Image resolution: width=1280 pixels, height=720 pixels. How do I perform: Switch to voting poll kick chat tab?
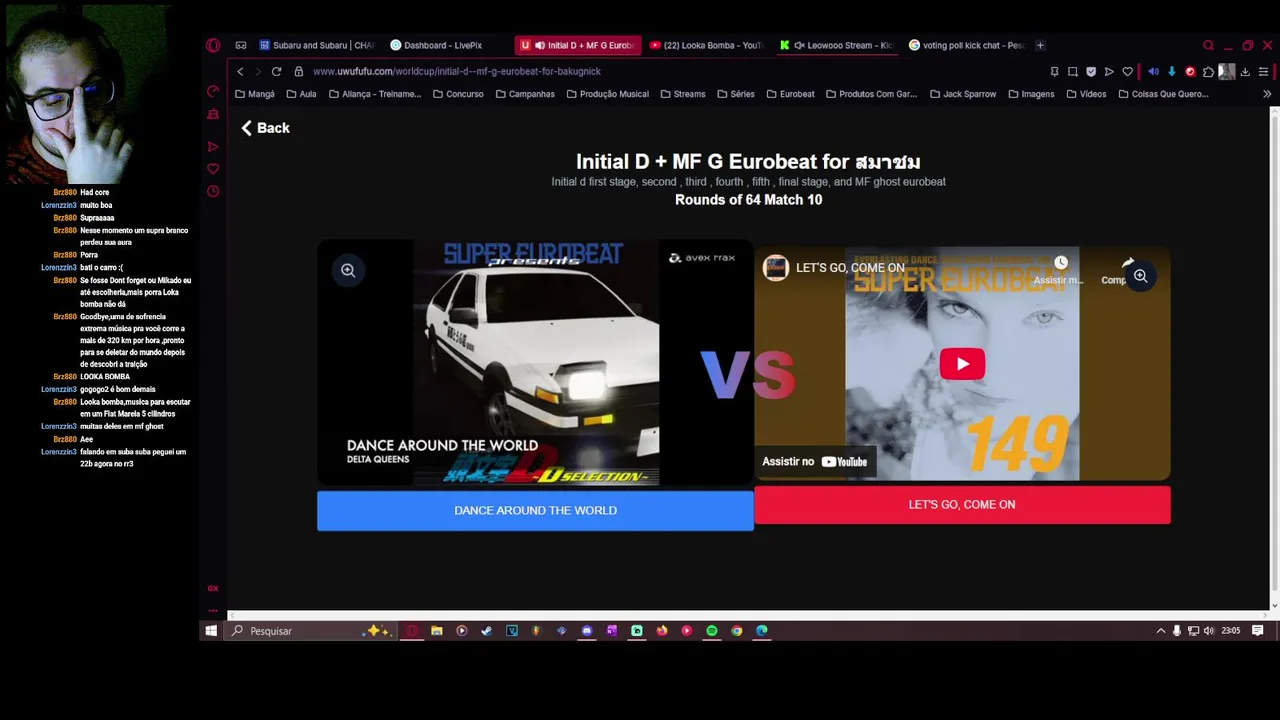click(x=966, y=45)
